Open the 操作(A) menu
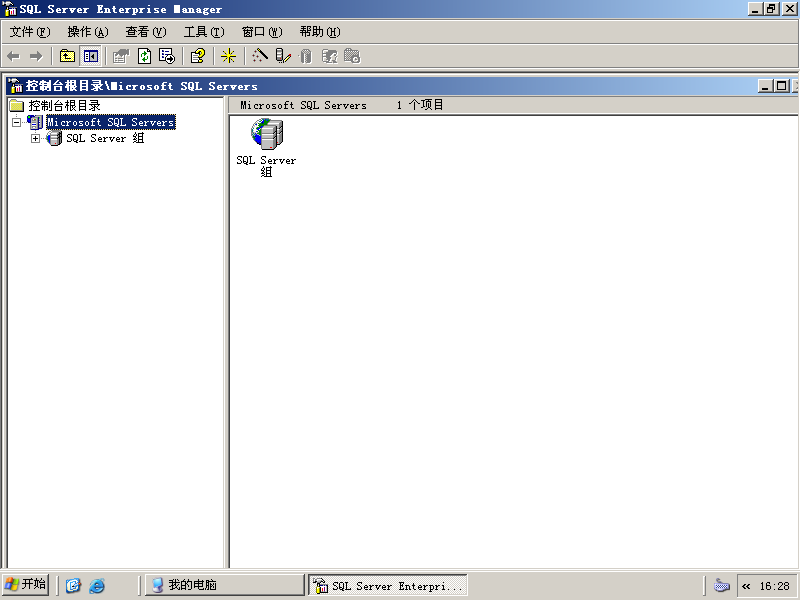 point(88,32)
